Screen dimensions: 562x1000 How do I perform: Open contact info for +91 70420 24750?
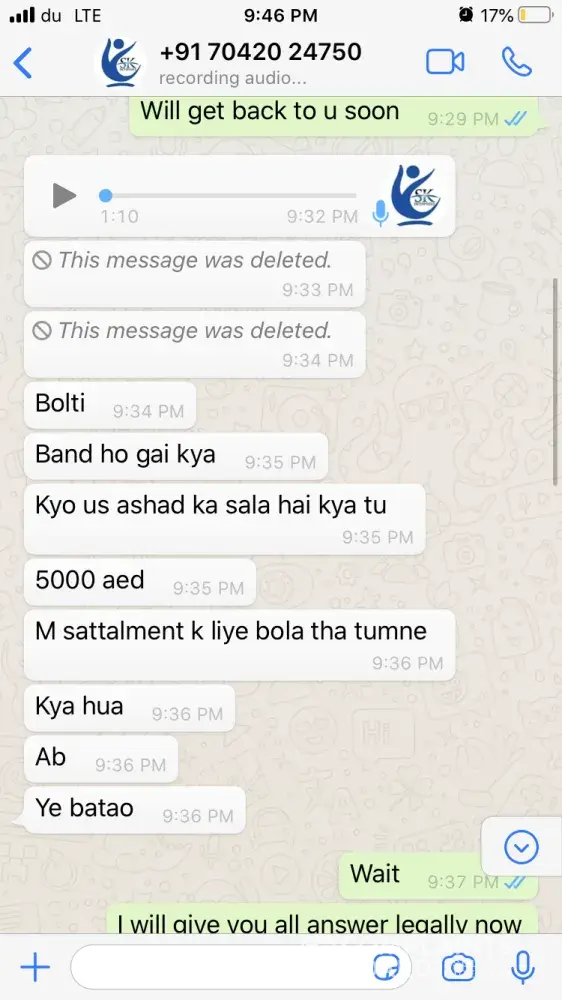[x=260, y=52]
